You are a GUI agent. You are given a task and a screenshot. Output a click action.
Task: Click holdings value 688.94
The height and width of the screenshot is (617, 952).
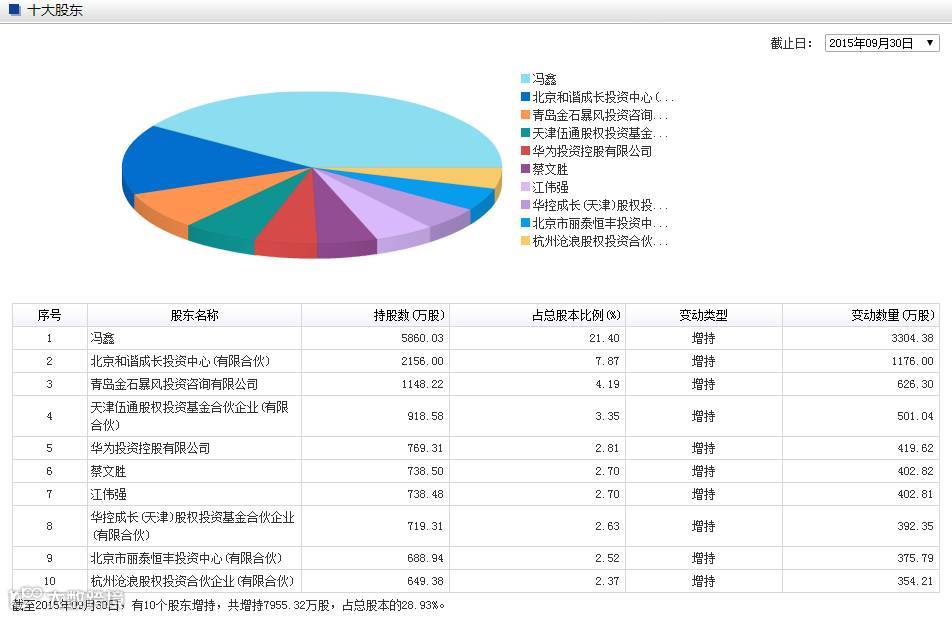pos(425,558)
